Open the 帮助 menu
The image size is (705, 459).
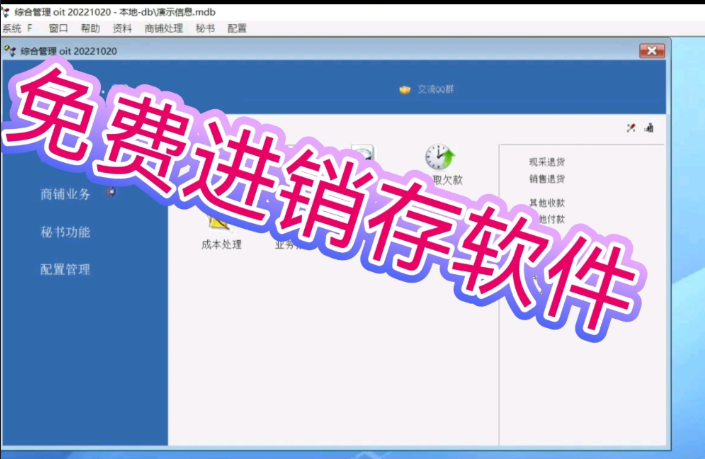[90, 29]
